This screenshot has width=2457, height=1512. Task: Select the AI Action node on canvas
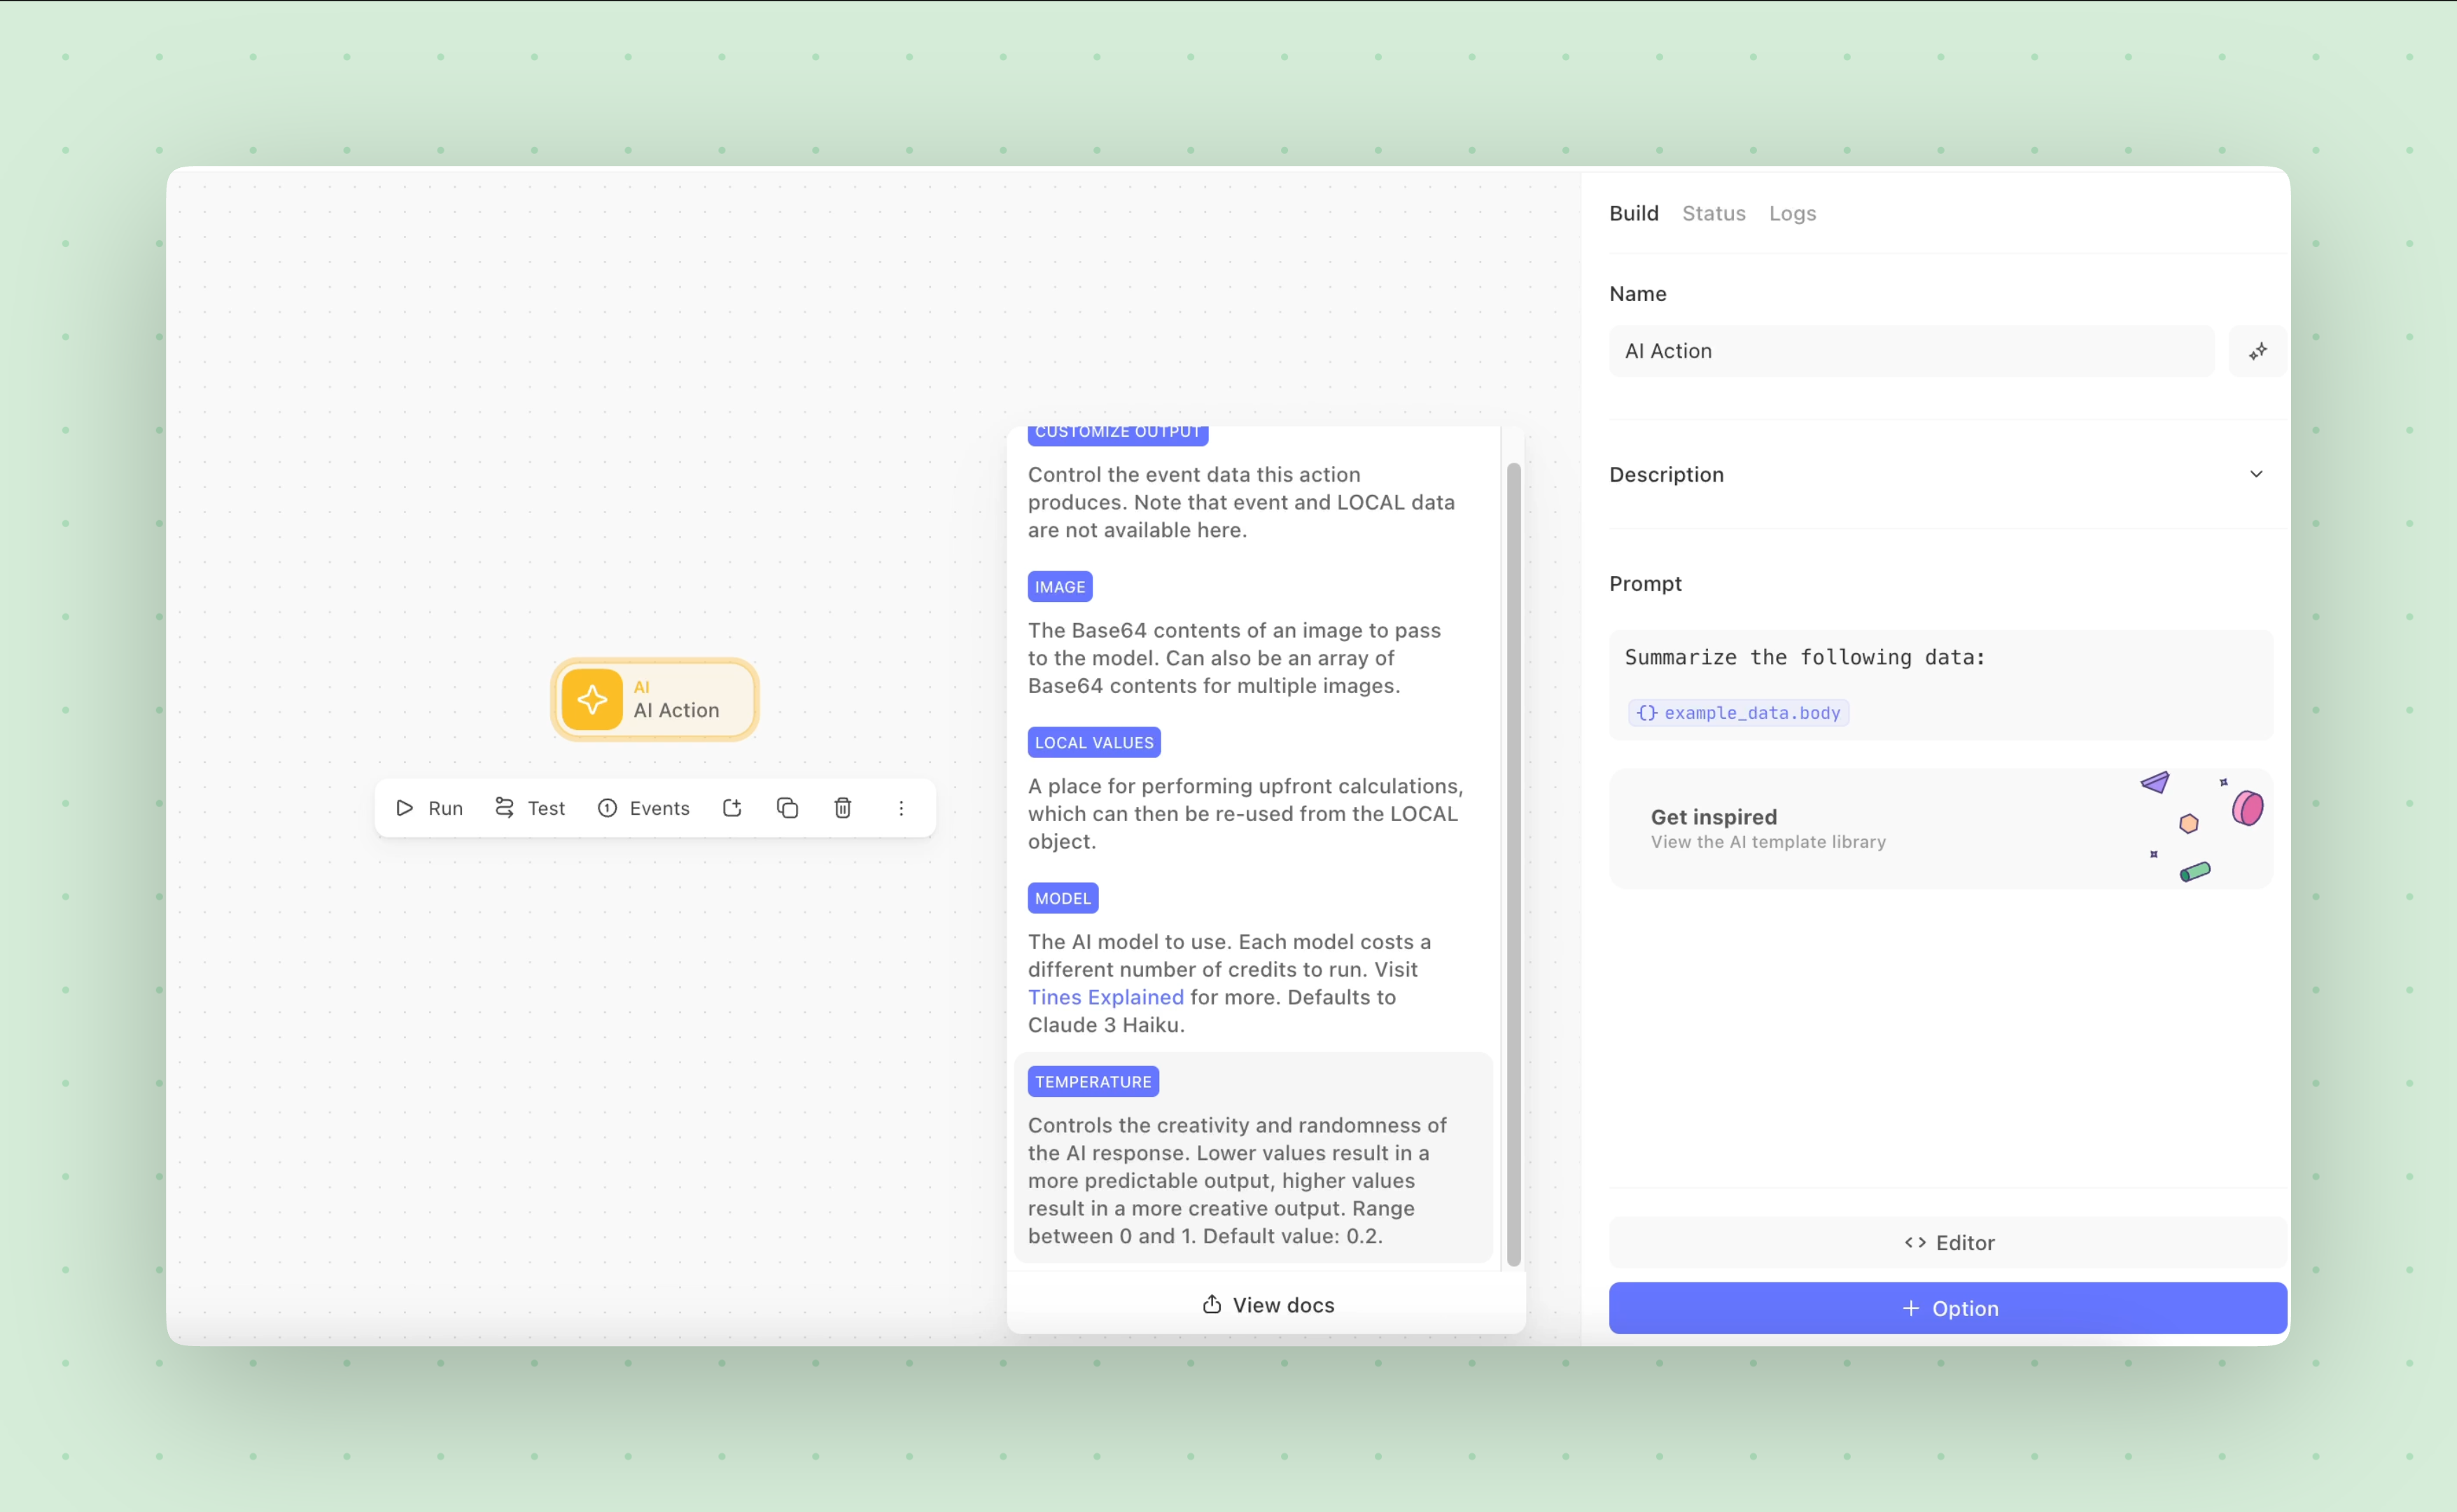(x=655, y=700)
